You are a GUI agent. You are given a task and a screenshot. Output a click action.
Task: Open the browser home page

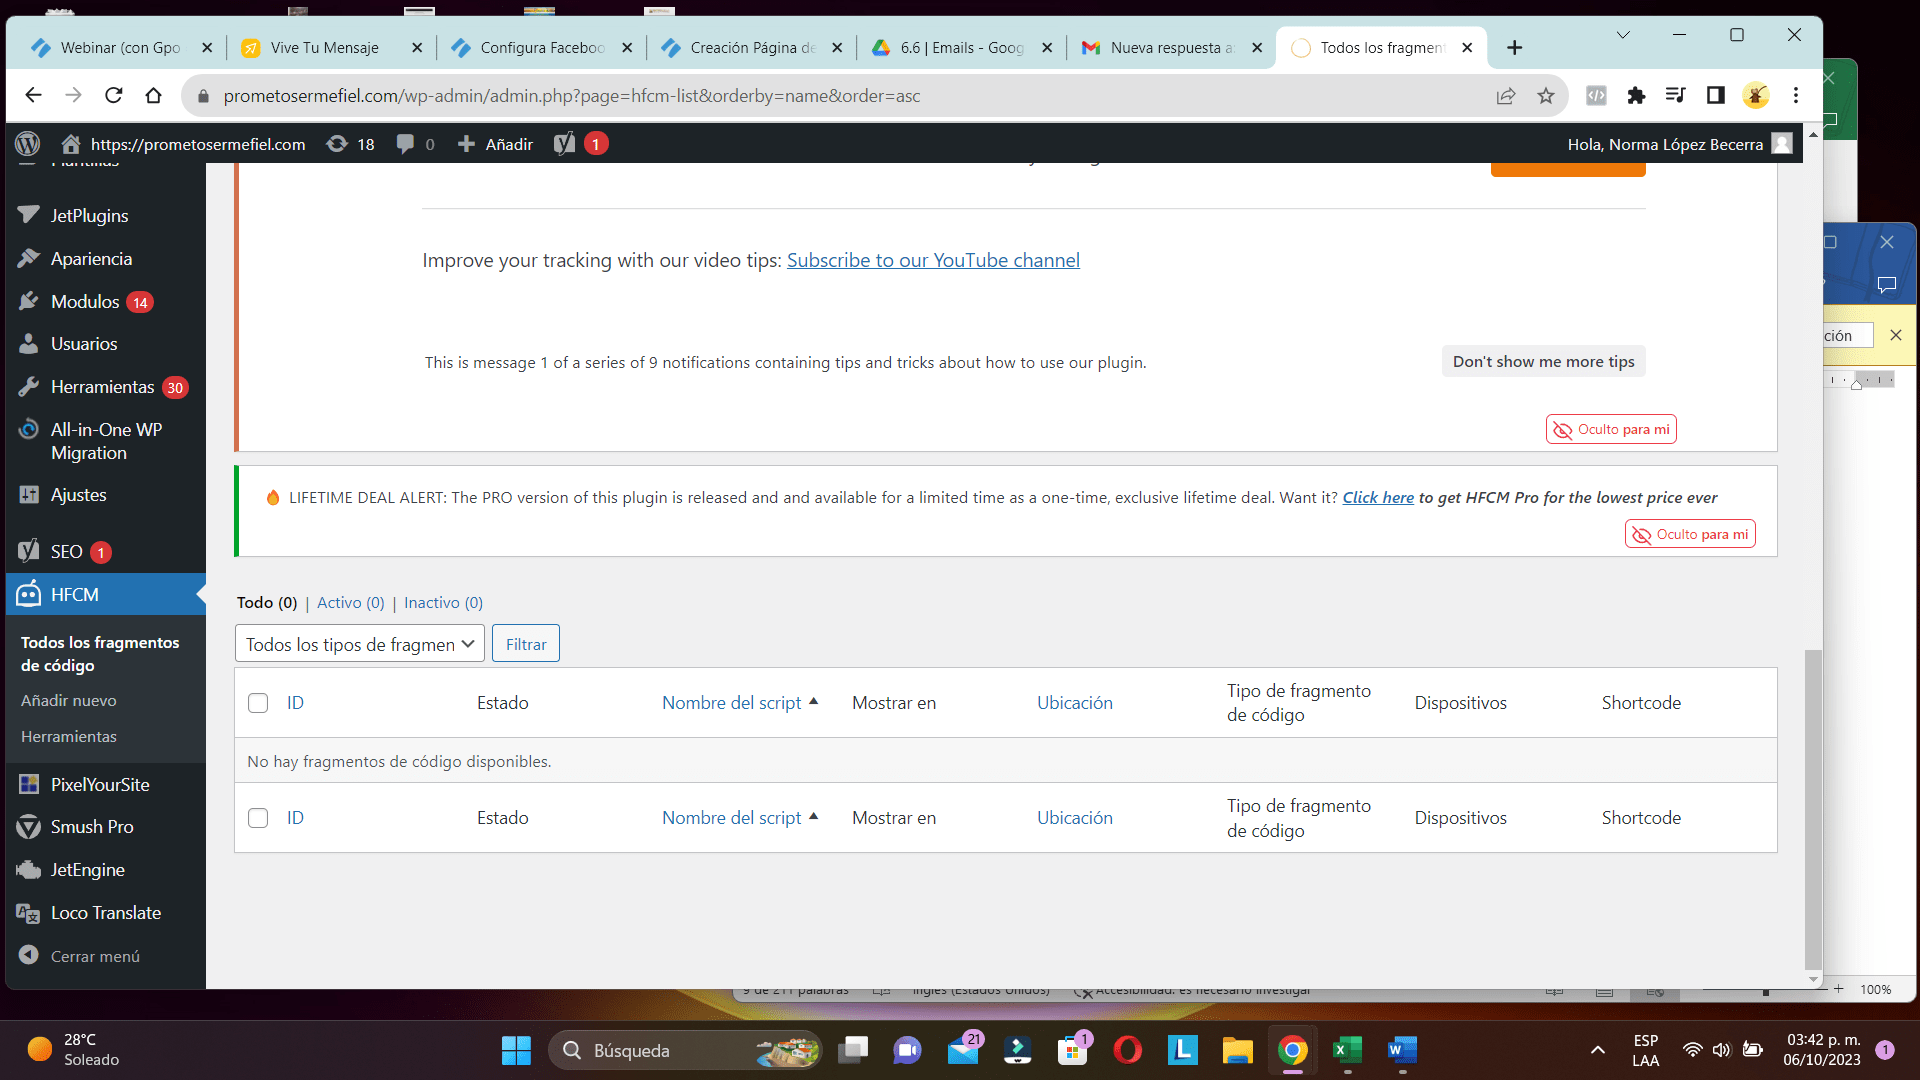click(x=153, y=95)
